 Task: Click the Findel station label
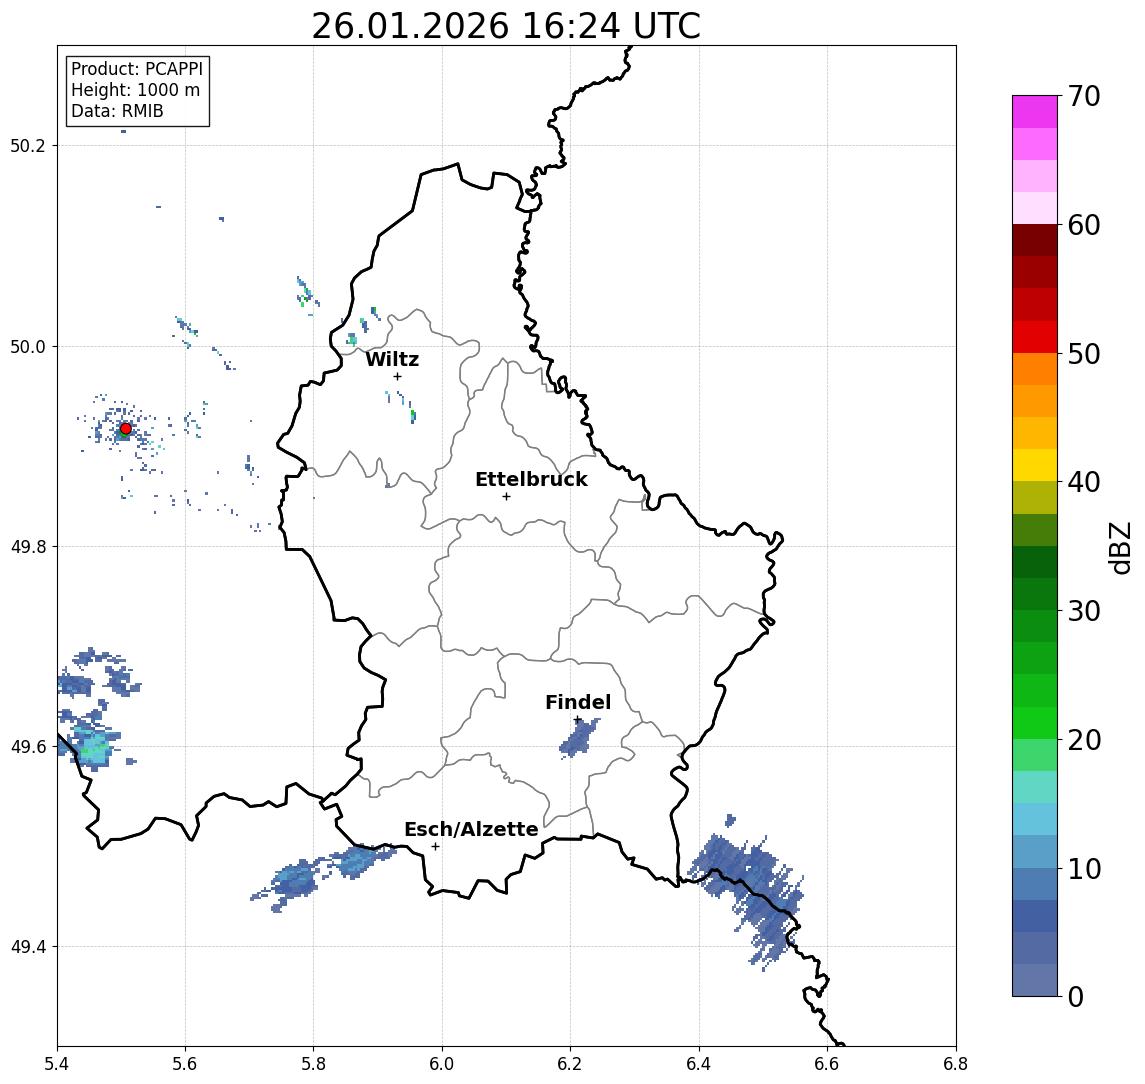click(x=578, y=702)
